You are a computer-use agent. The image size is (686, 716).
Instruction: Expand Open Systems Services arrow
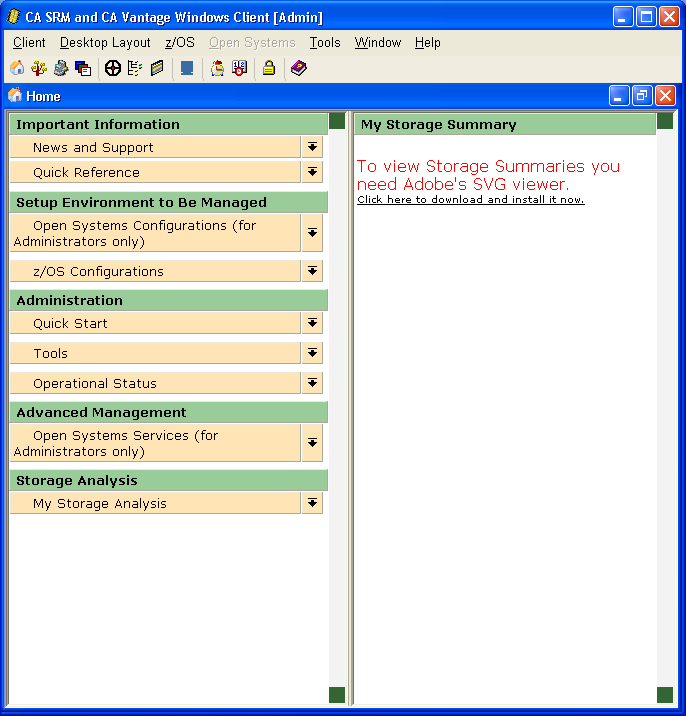click(x=312, y=443)
